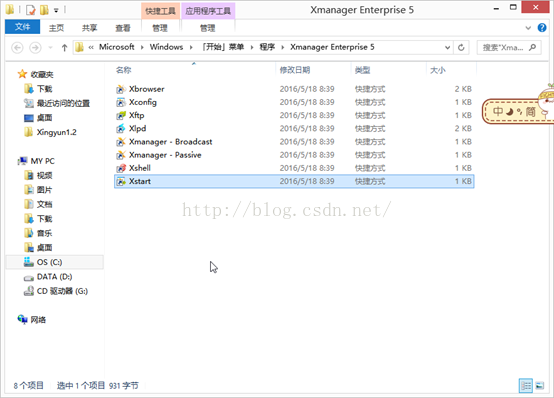Click the 1 KB size of Xstart
Image resolution: width=554 pixels, height=398 pixels.
pos(463,181)
